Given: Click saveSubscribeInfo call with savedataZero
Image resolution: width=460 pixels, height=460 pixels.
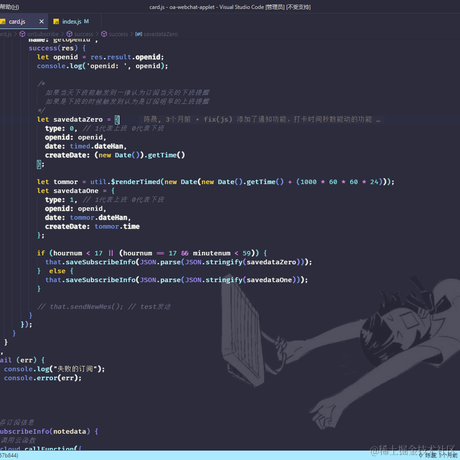Looking at the screenshot, I should [x=179, y=262].
